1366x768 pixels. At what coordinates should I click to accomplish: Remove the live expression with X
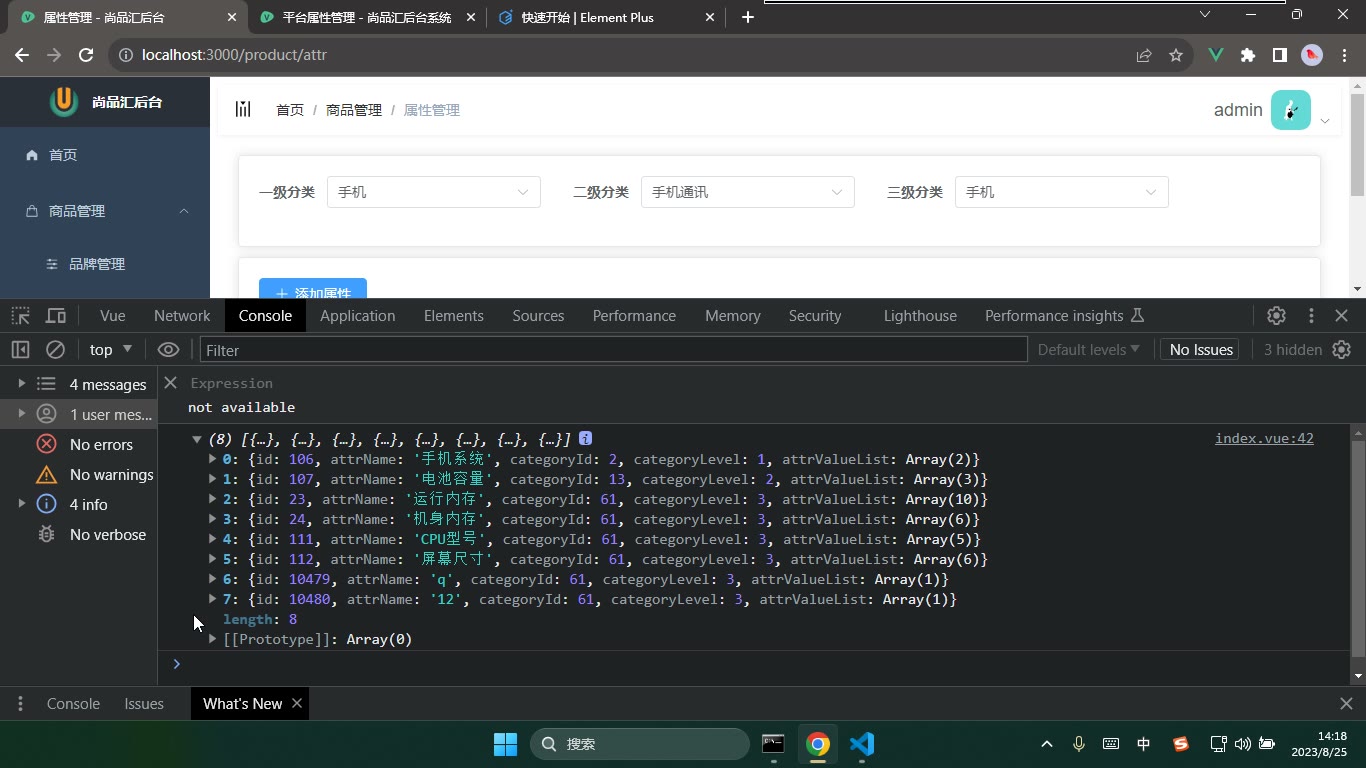[171, 383]
